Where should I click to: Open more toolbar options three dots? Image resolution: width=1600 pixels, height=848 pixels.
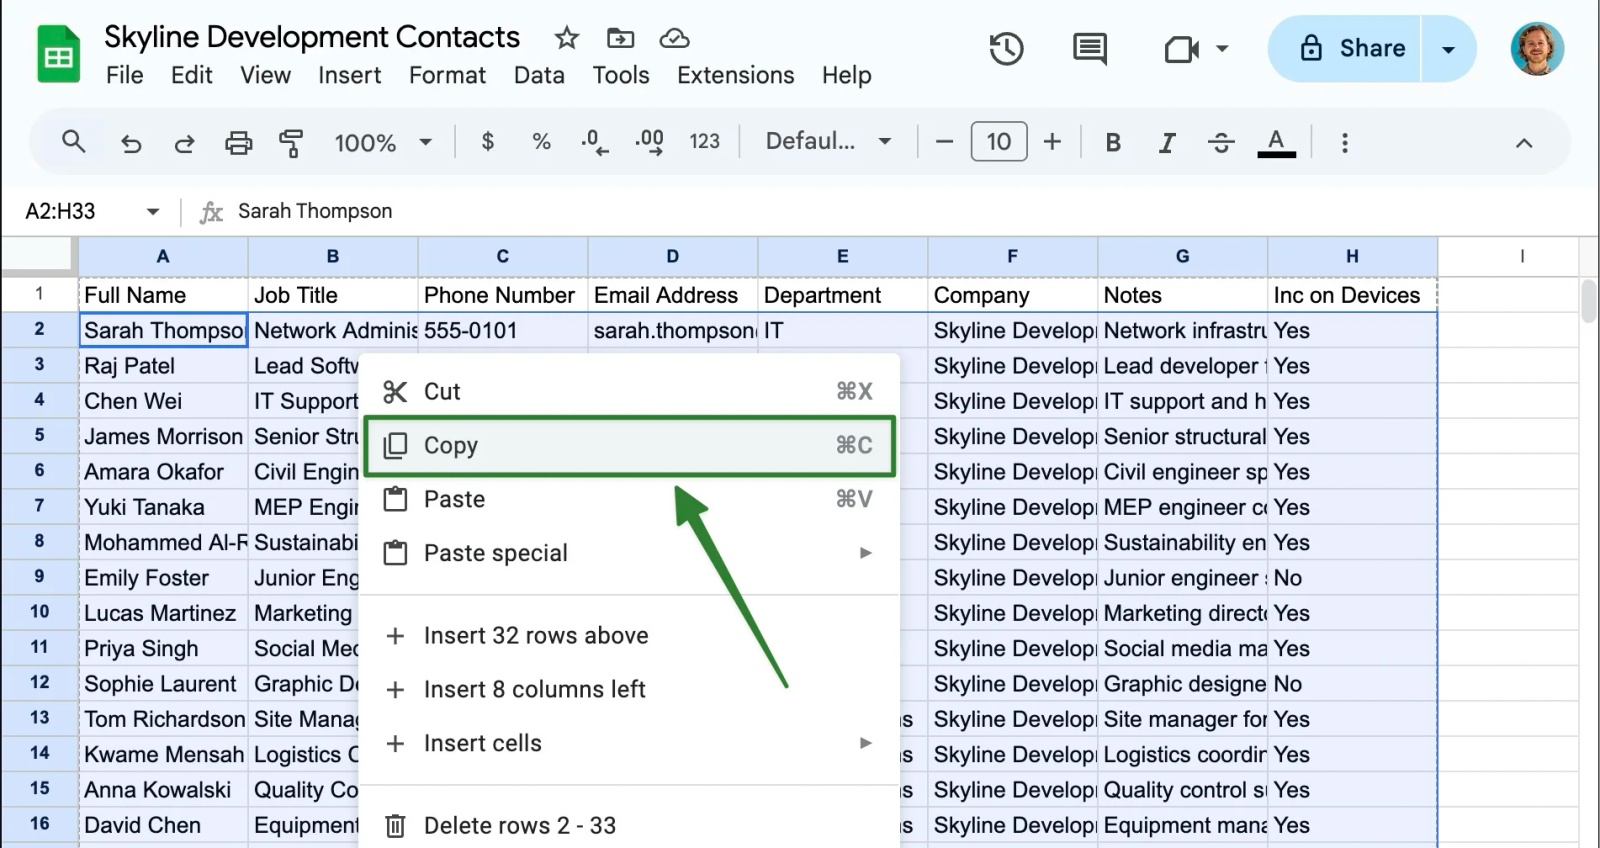(x=1345, y=142)
